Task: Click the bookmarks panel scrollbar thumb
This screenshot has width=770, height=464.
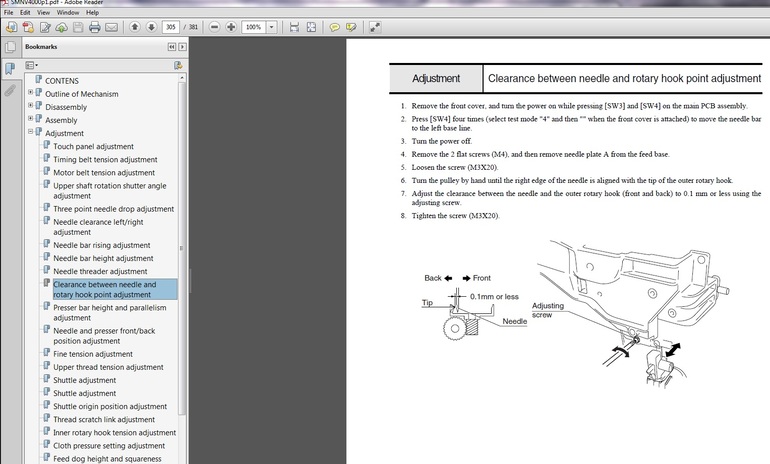Action: coord(182,248)
